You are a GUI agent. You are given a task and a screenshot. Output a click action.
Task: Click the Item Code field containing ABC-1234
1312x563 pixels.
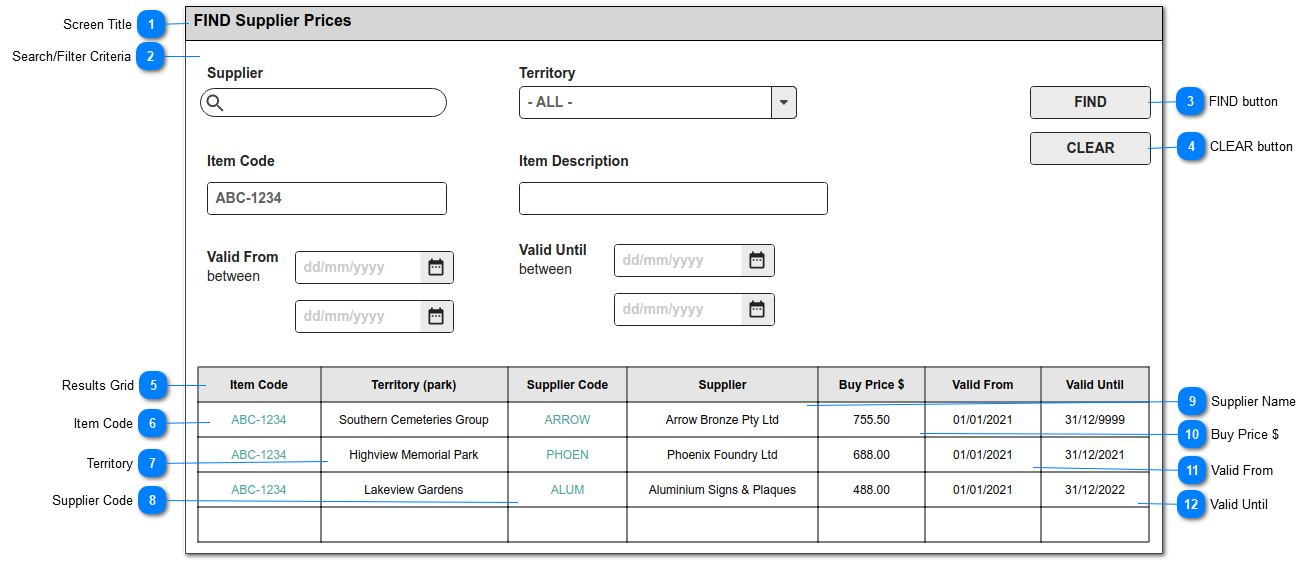[x=327, y=198]
